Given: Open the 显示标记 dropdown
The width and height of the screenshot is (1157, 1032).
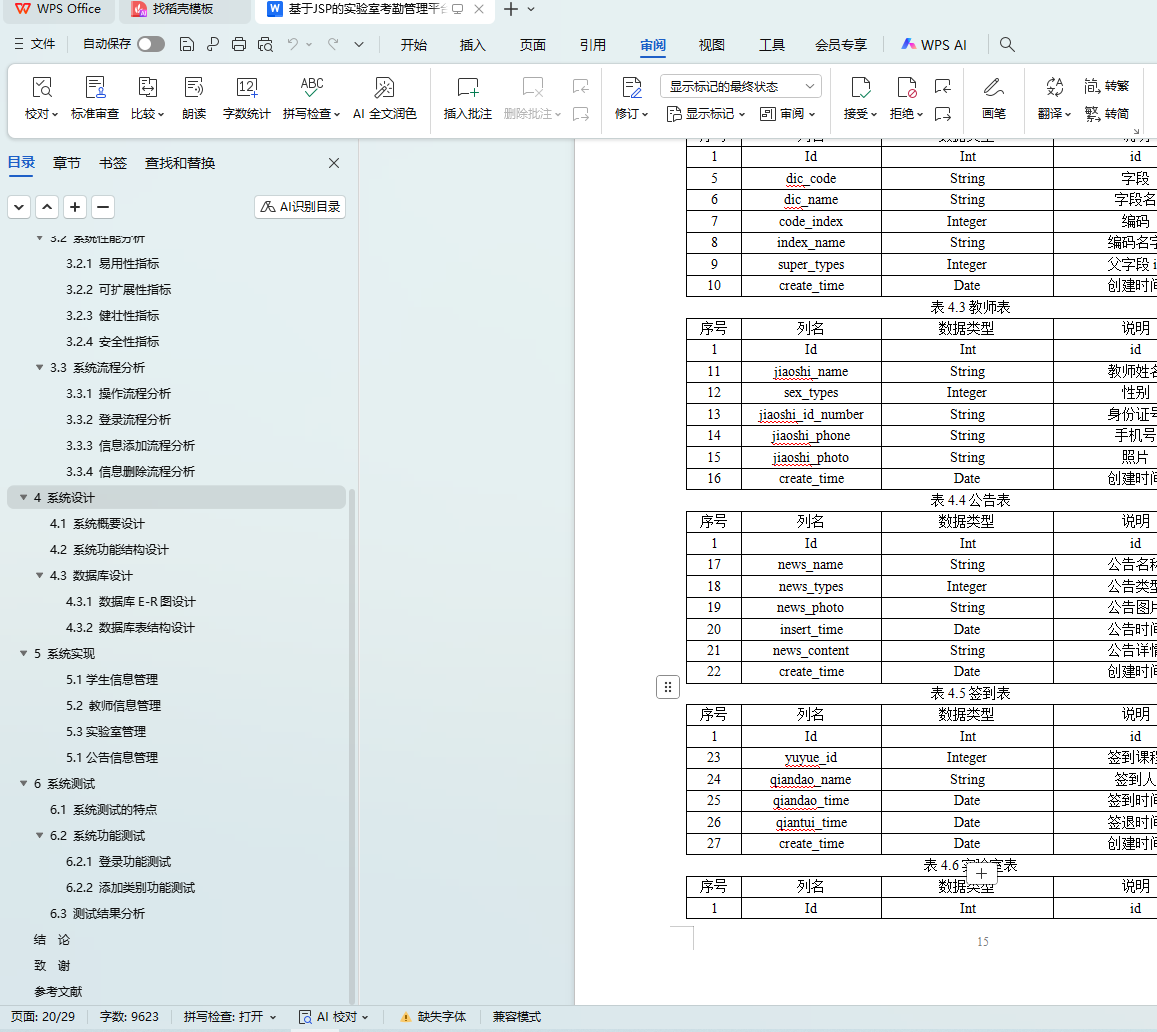Looking at the screenshot, I should click(707, 114).
